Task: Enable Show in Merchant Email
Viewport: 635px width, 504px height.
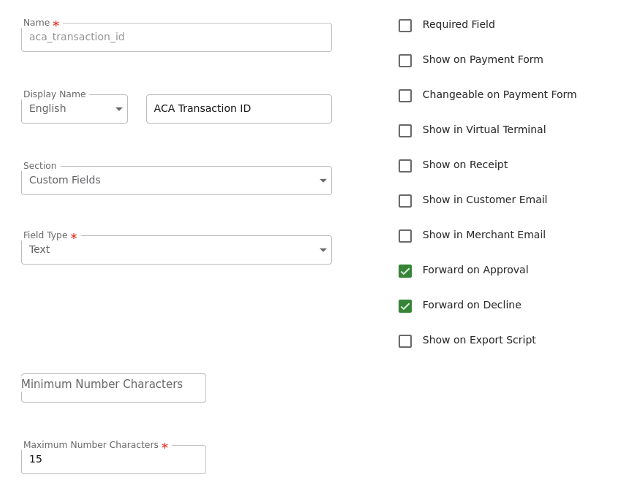Action: coord(405,236)
